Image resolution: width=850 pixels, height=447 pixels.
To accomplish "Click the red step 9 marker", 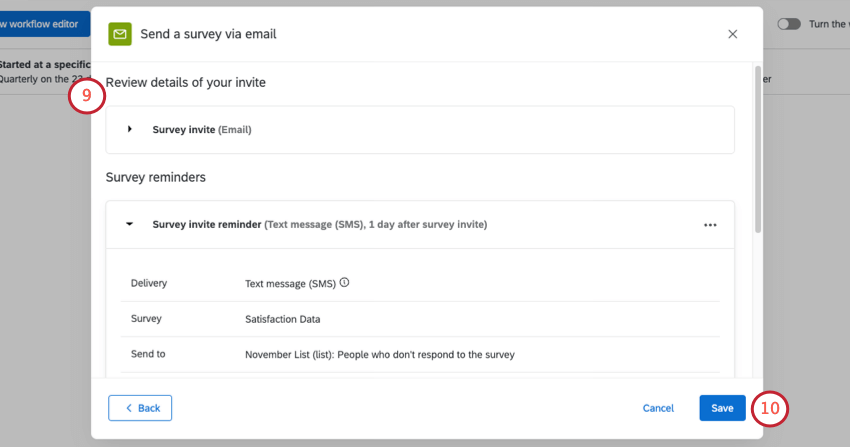I will [x=87, y=96].
